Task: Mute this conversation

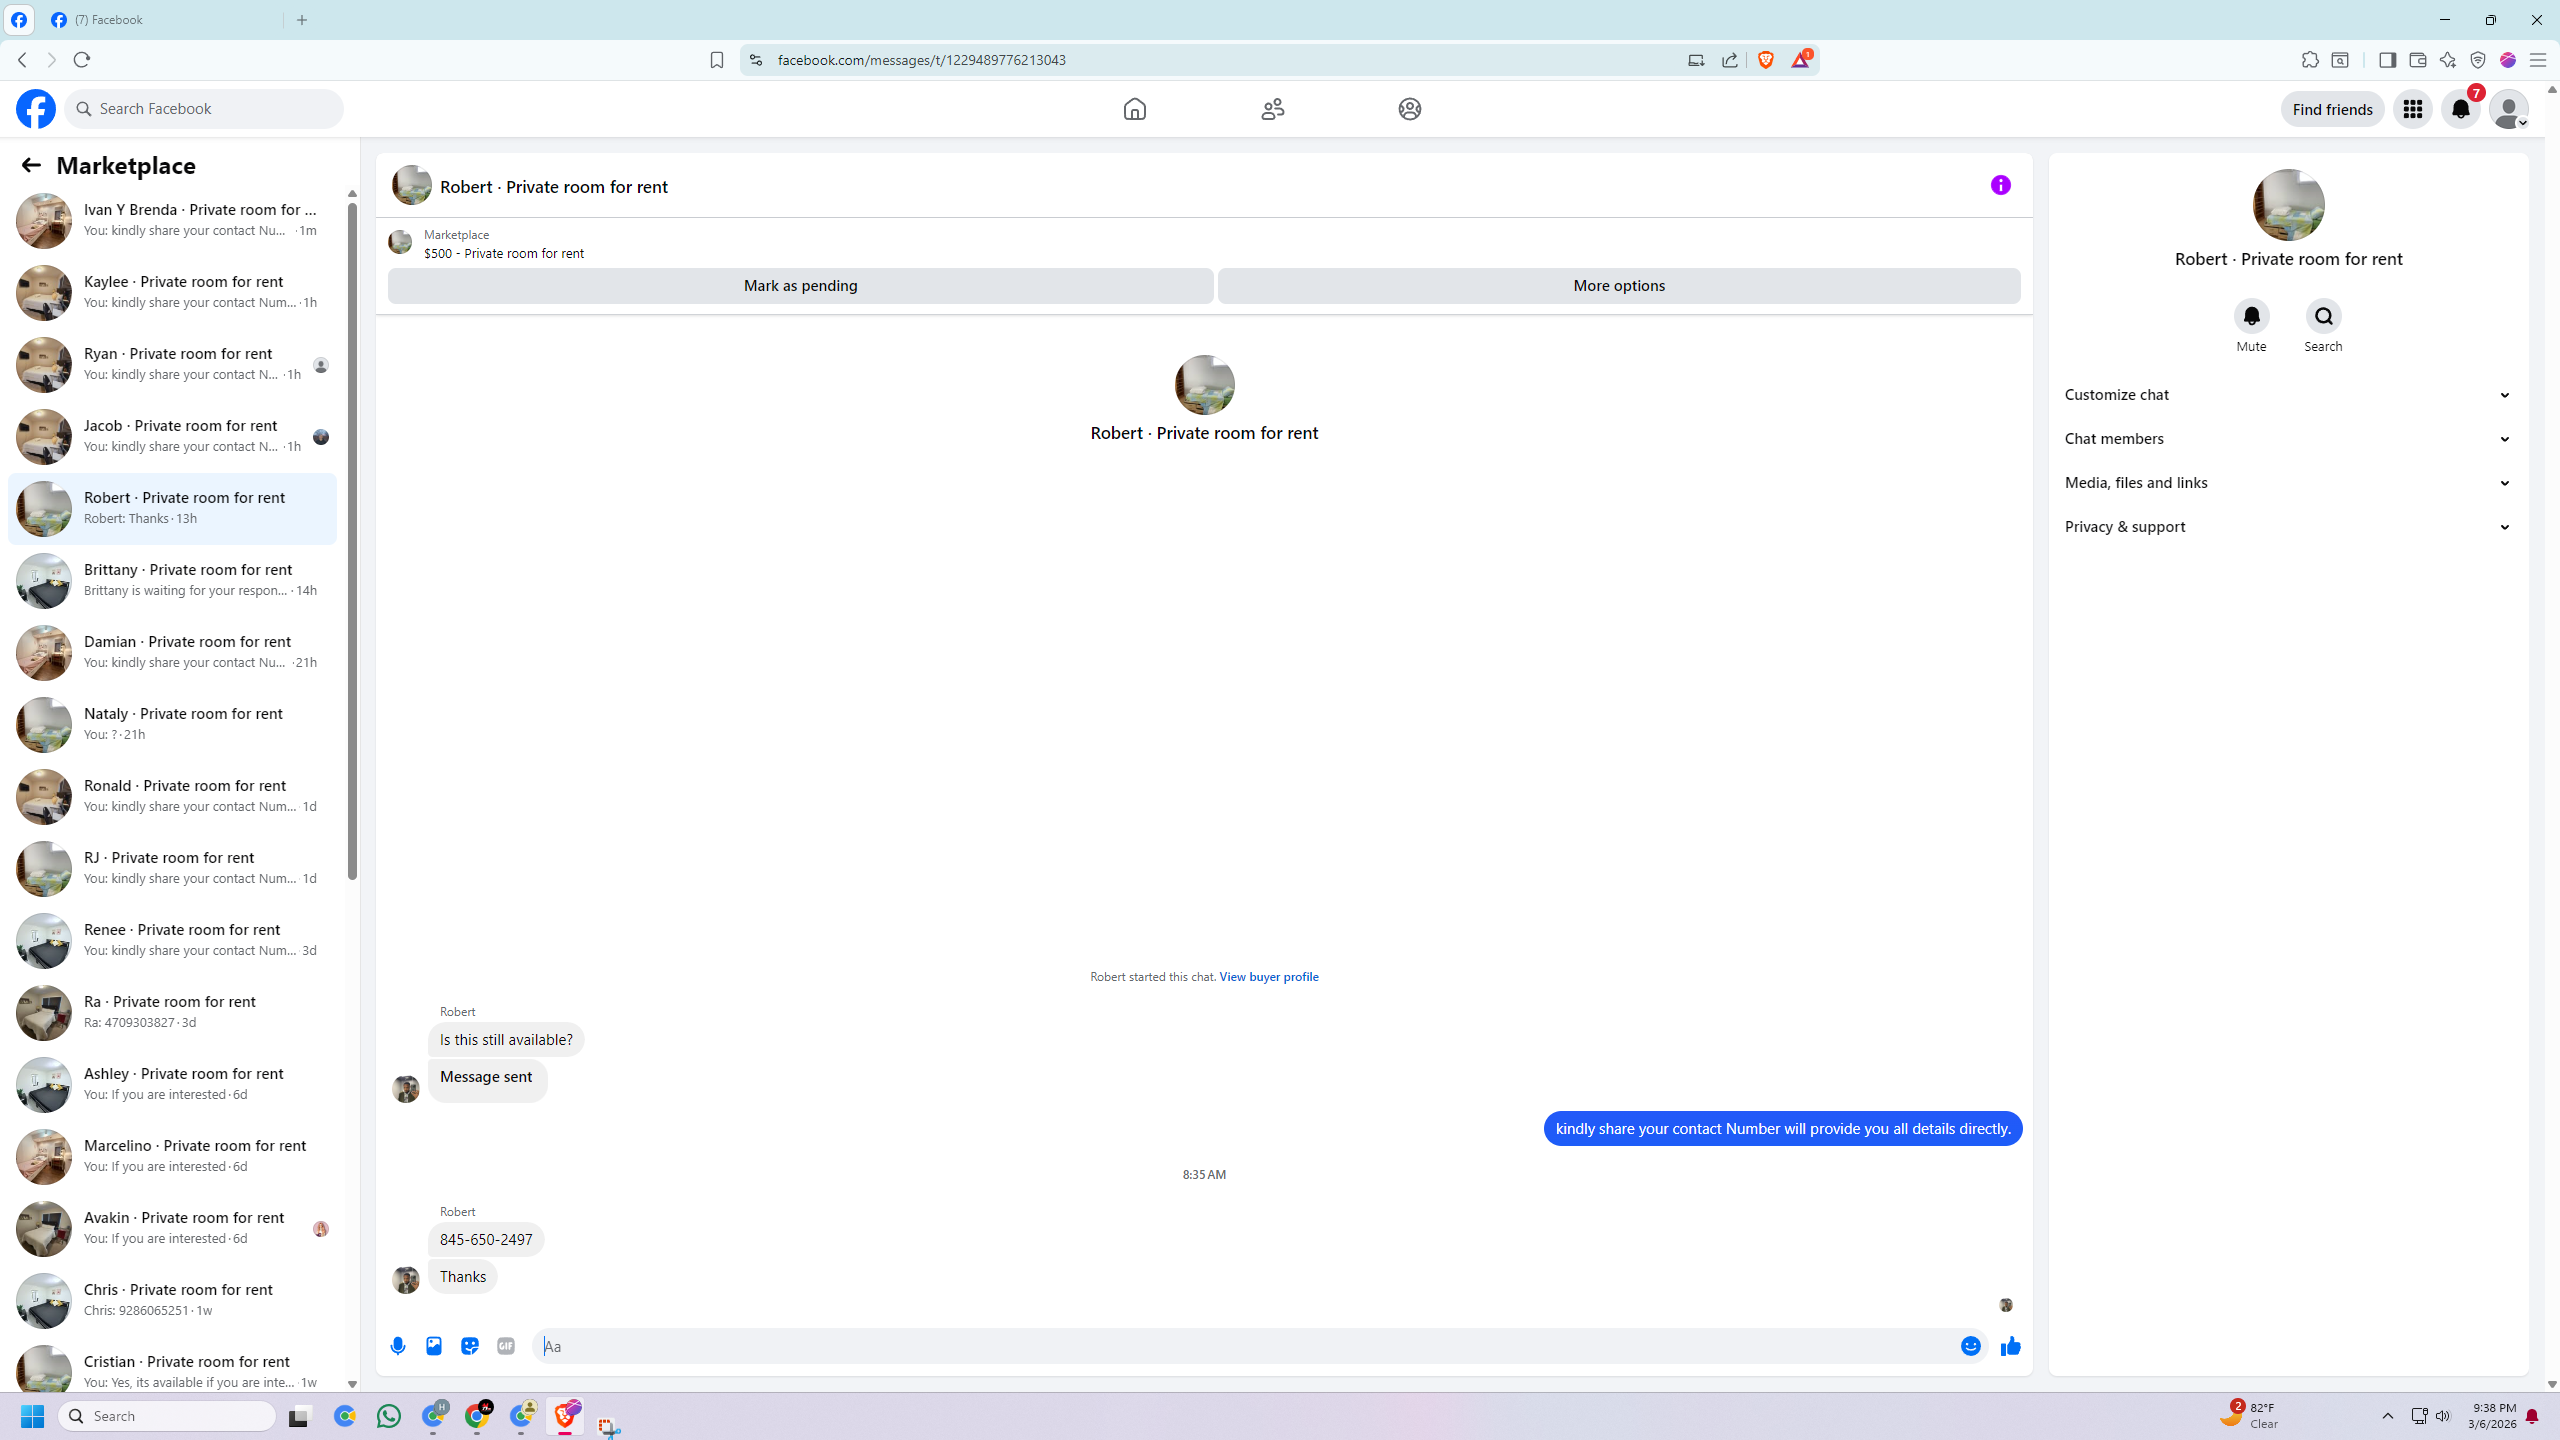Action: point(2251,316)
